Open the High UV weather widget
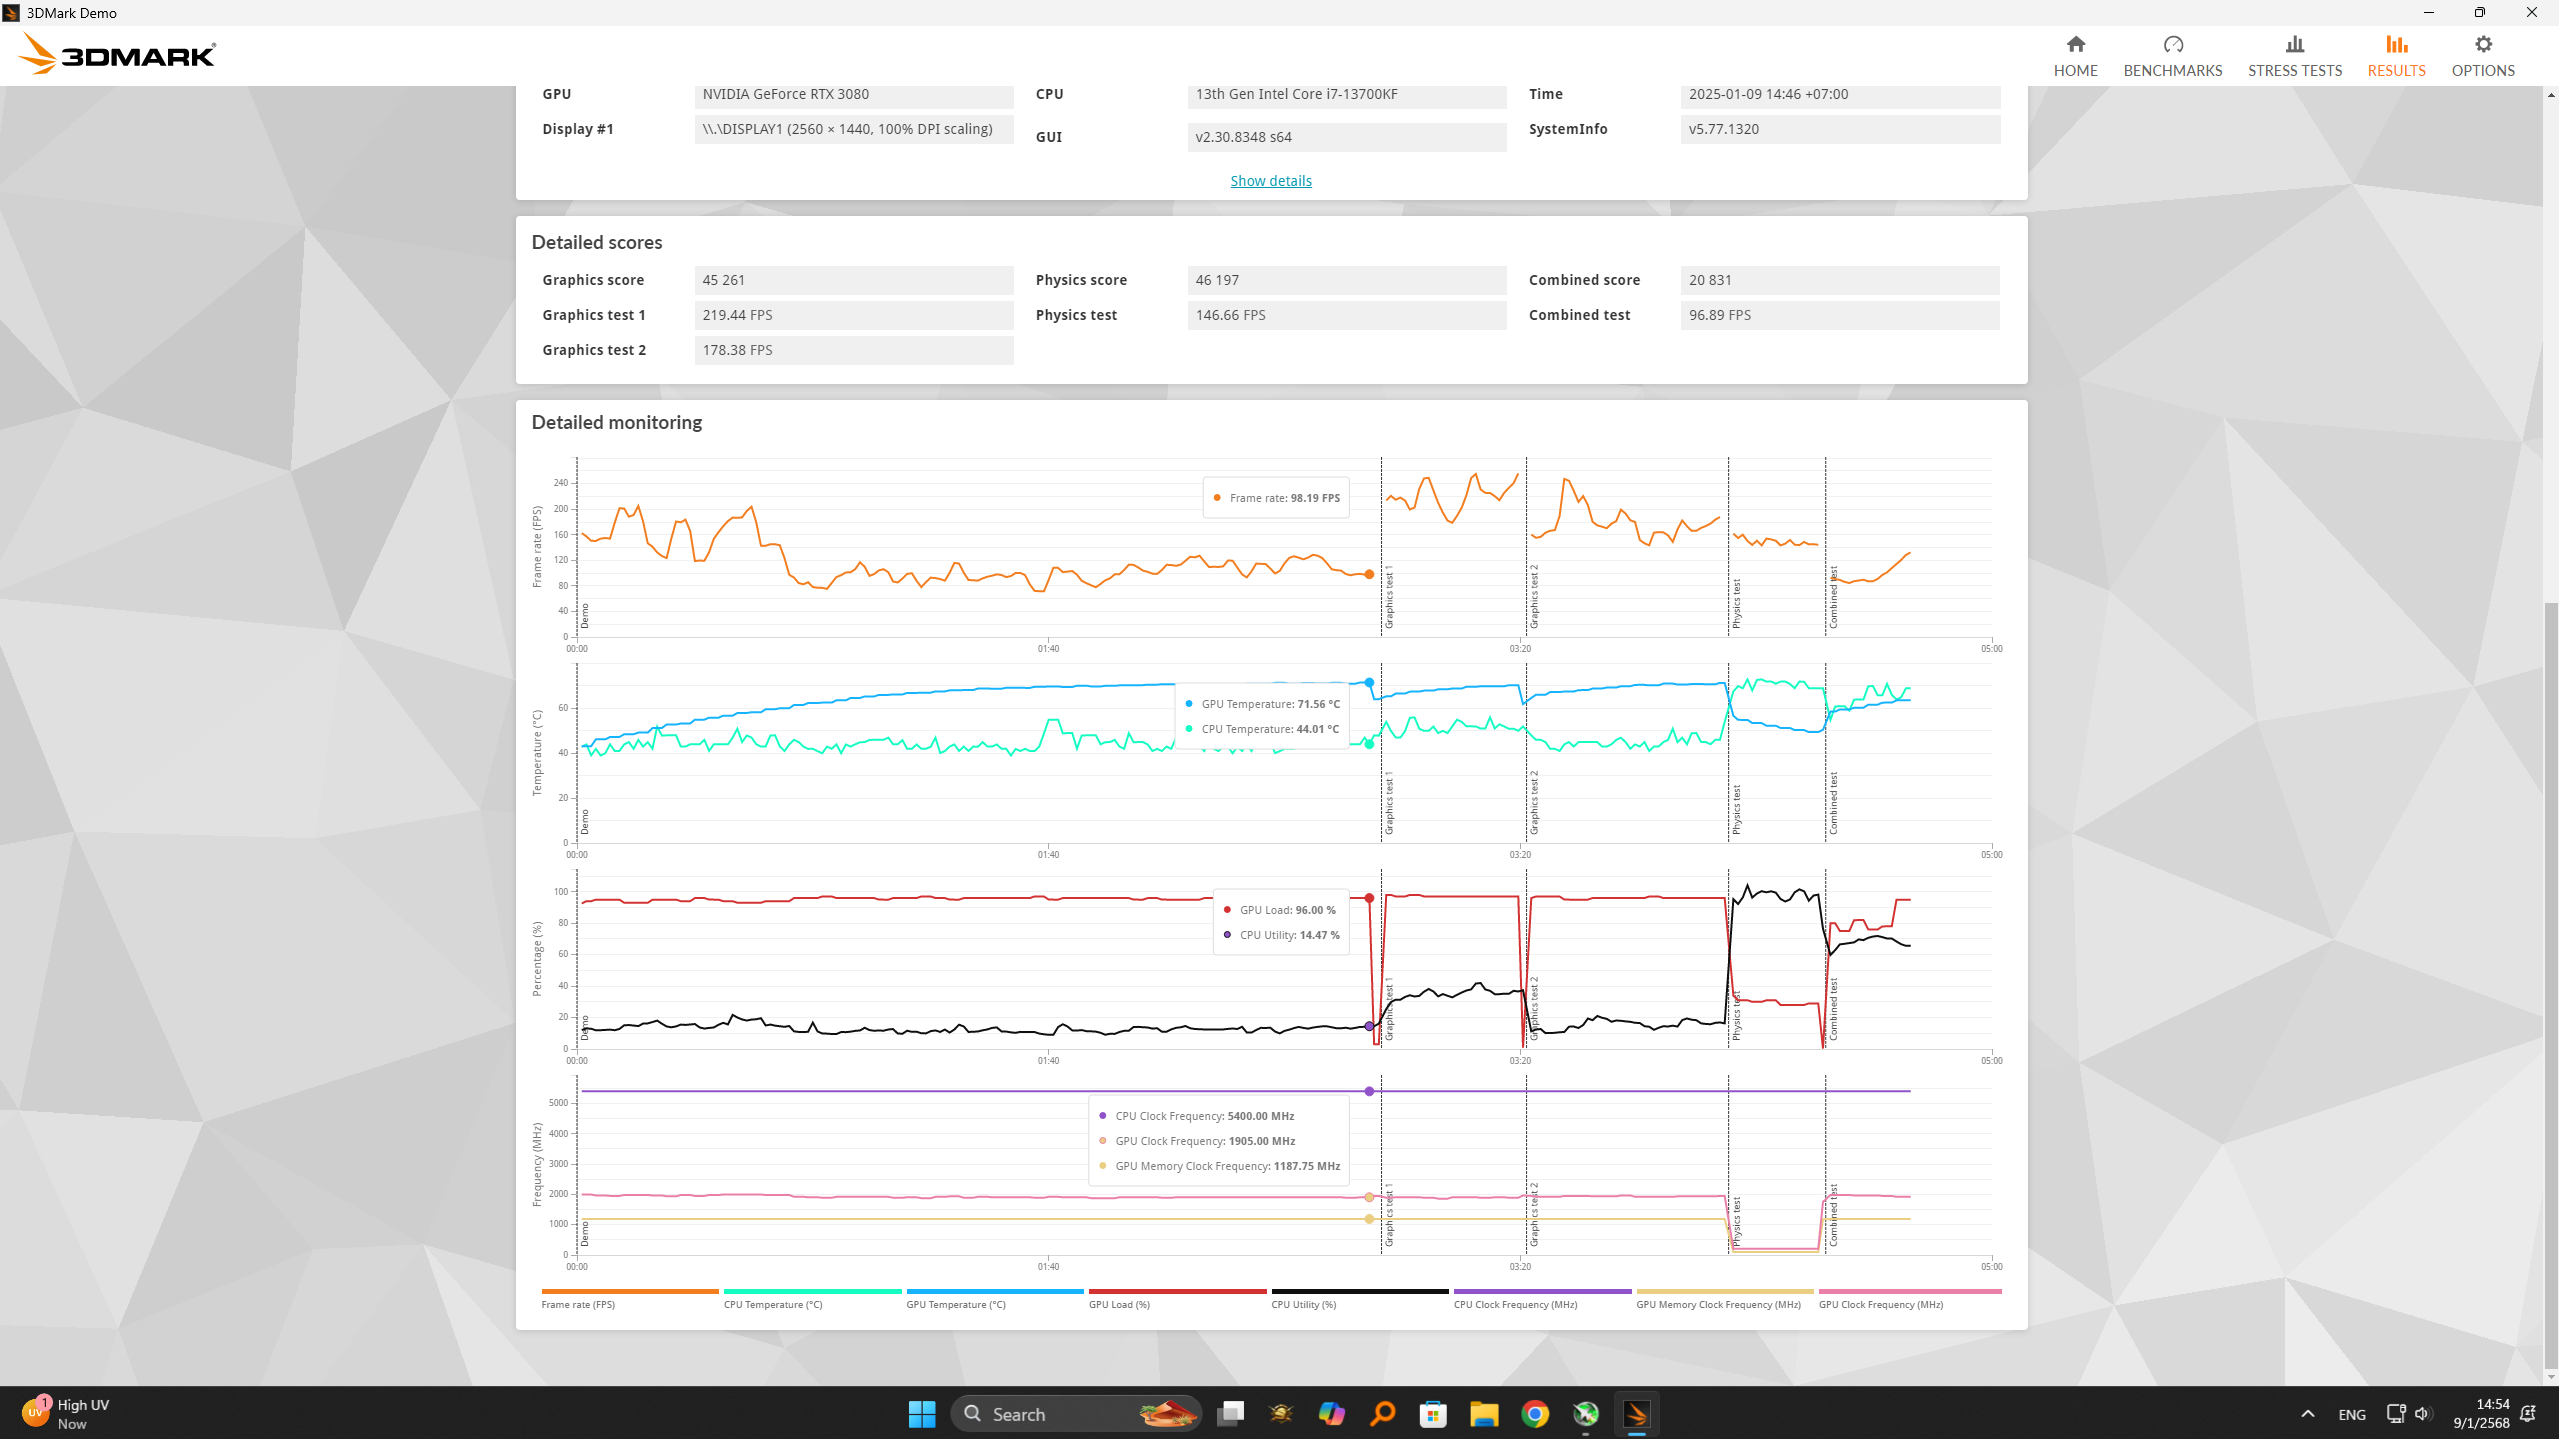The height and width of the screenshot is (1439, 2559). click(66, 1413)
